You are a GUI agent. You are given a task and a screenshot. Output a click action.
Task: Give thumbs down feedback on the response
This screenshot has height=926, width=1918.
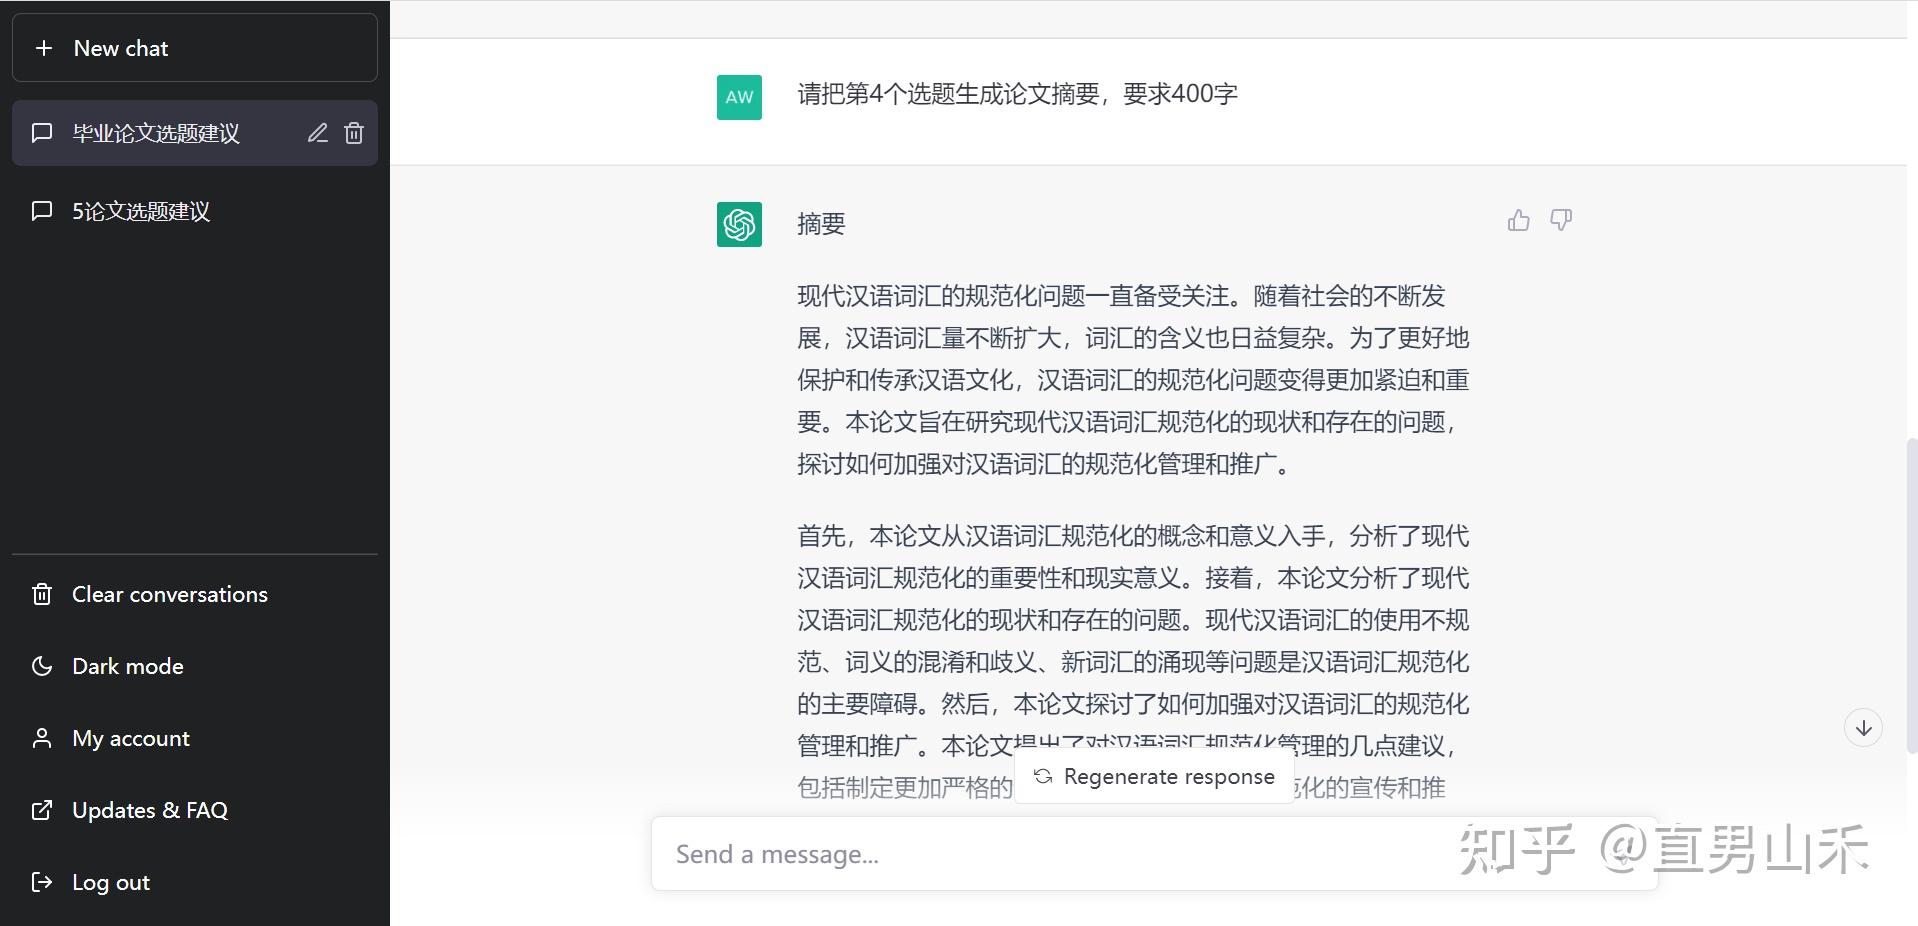coord(1560,219)
